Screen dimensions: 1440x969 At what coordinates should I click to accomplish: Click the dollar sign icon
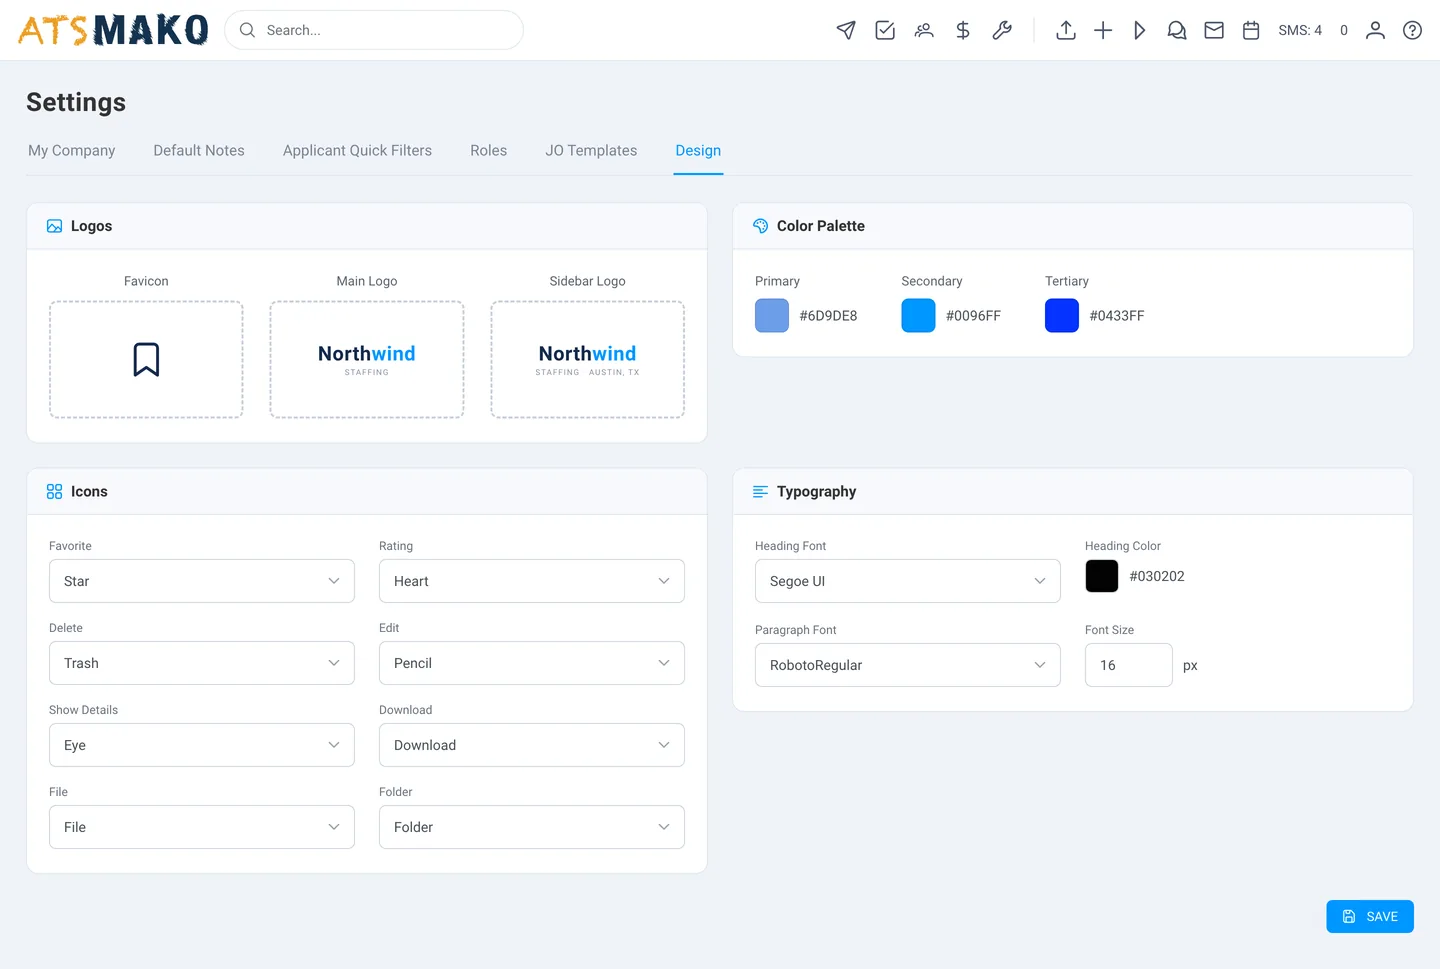(x=963, y=30)
